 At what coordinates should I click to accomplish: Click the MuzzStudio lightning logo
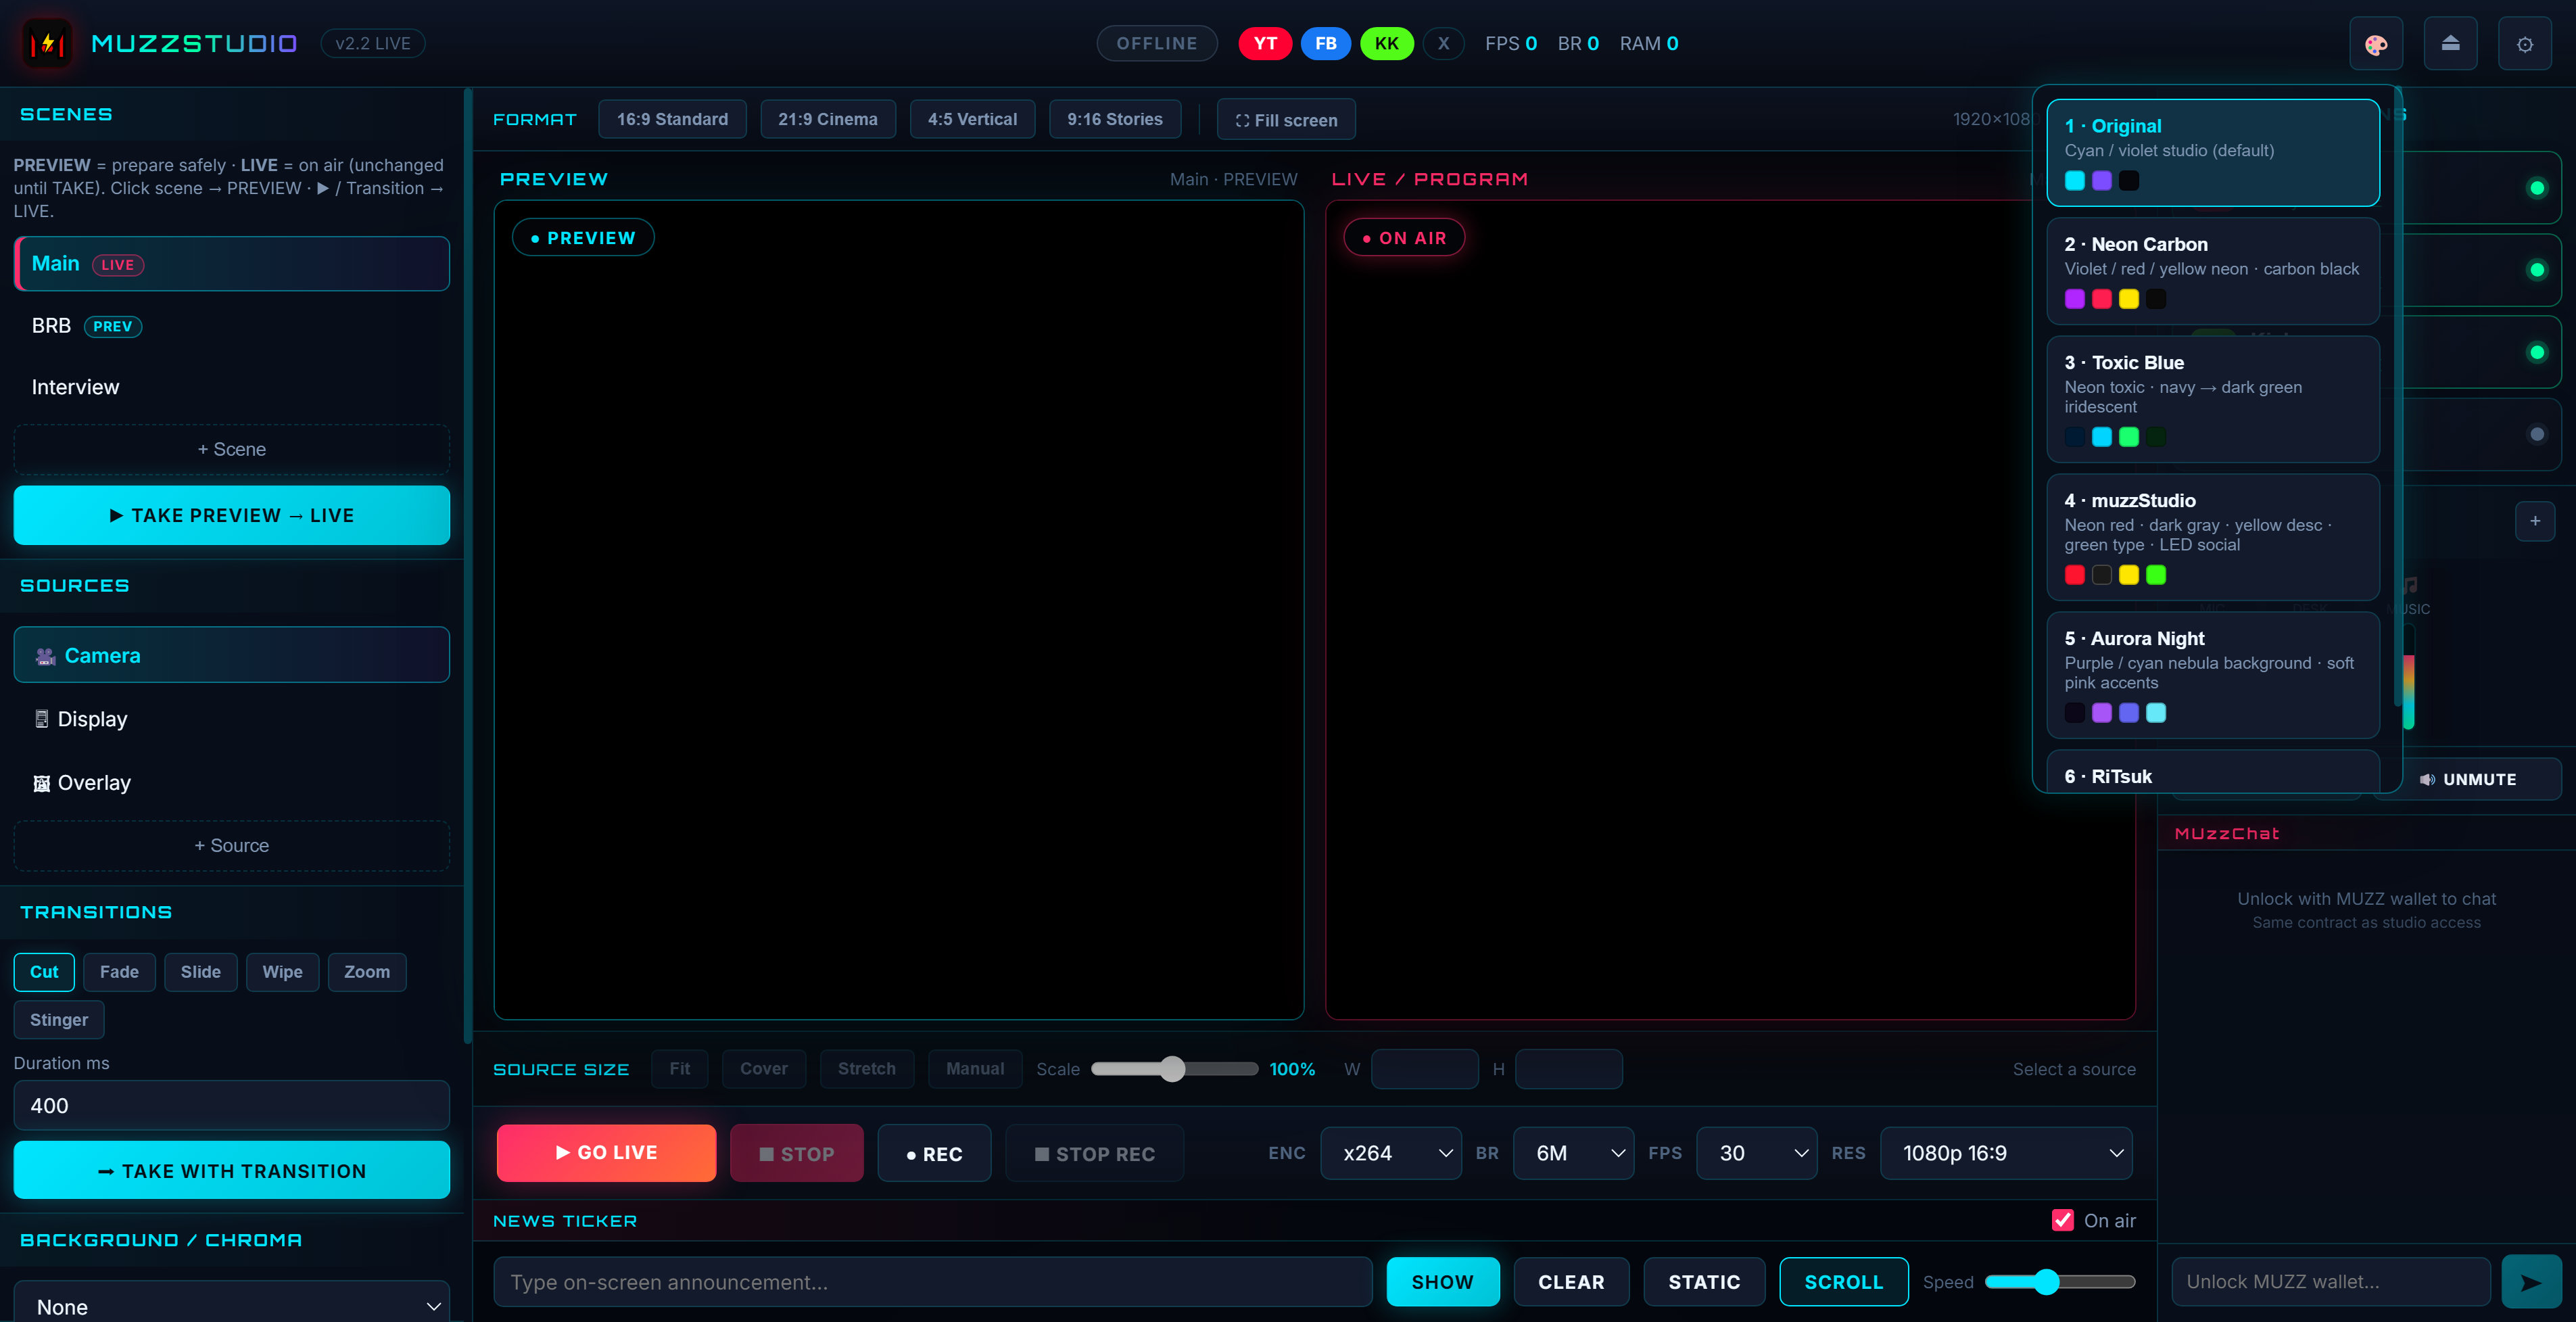(x=46, y=43)
